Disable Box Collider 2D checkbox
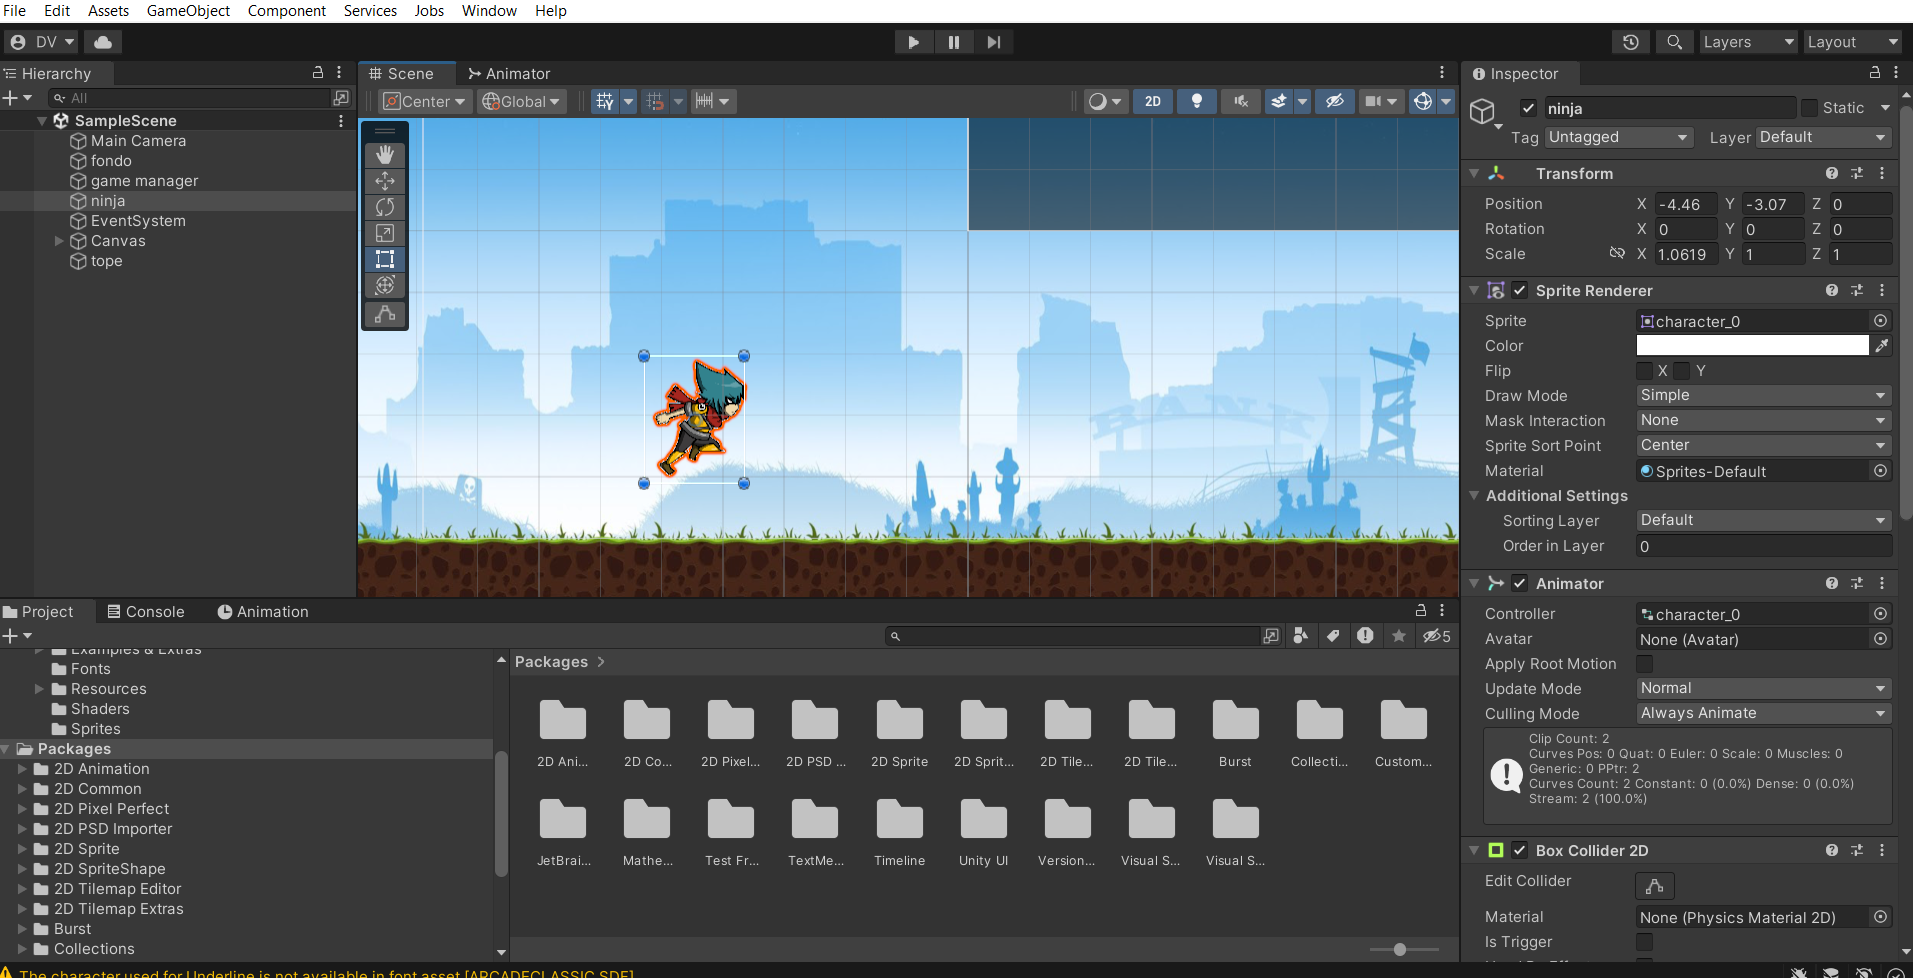The image size is (1913, 978). (x=1520, y=850)
